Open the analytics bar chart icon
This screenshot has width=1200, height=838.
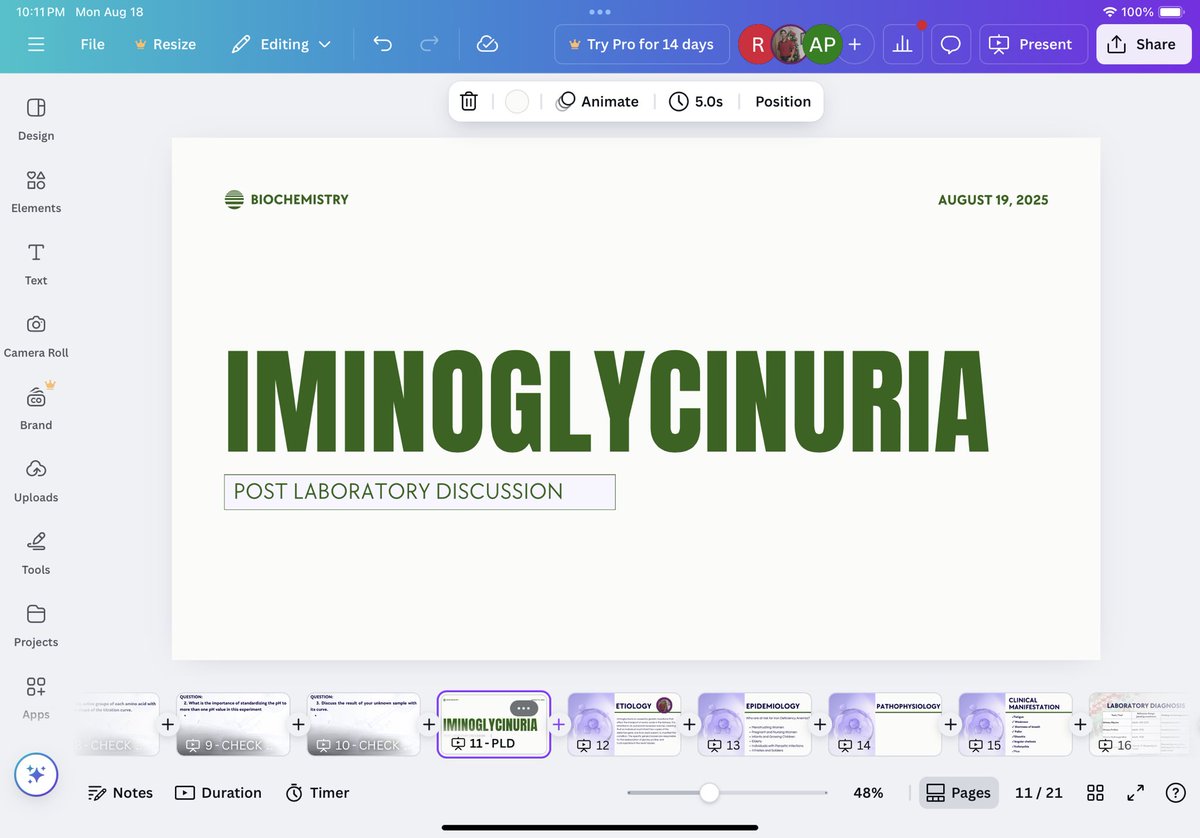903,44
